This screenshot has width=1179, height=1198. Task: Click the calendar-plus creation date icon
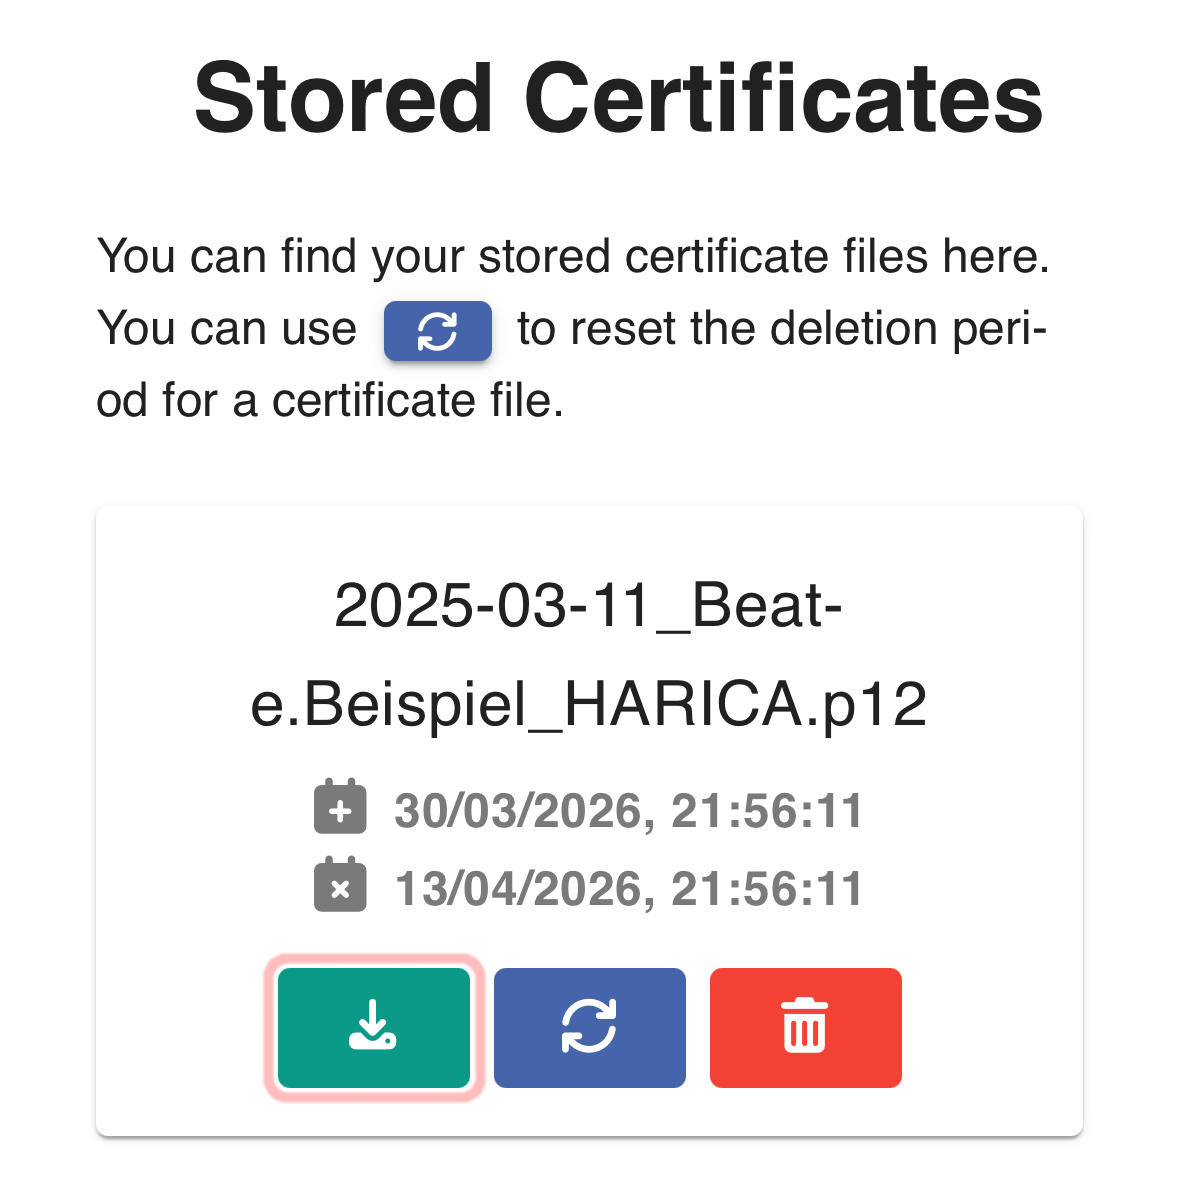click(340, 809)
